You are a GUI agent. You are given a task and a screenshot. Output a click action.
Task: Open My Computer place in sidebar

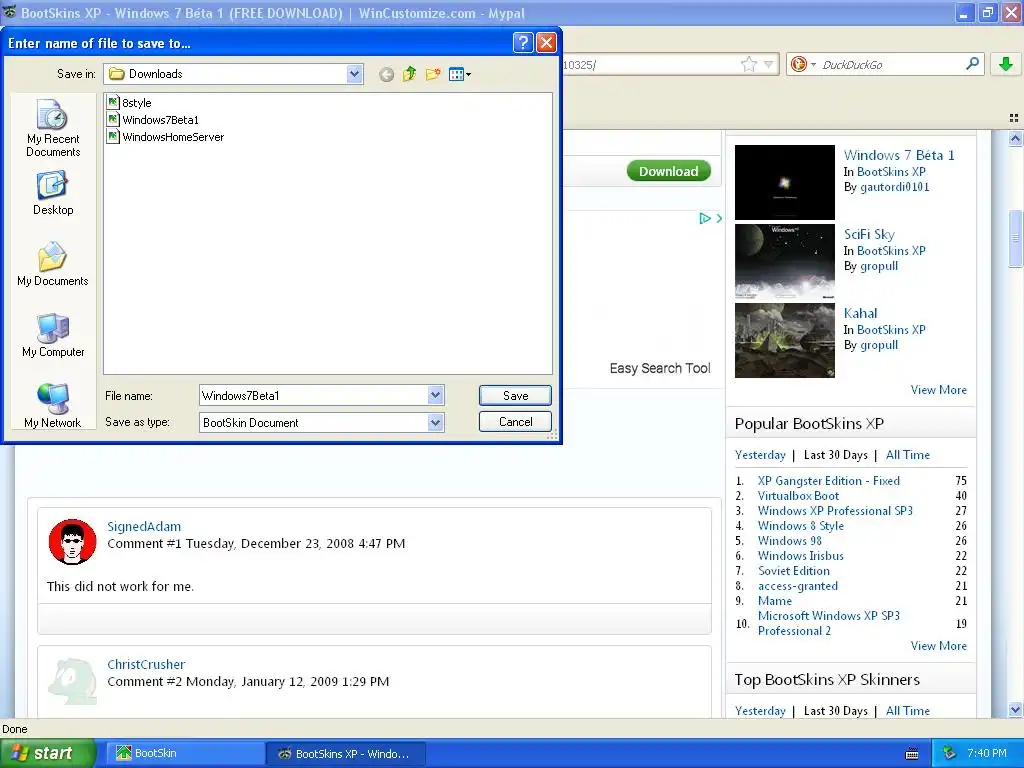click(53, 335)
